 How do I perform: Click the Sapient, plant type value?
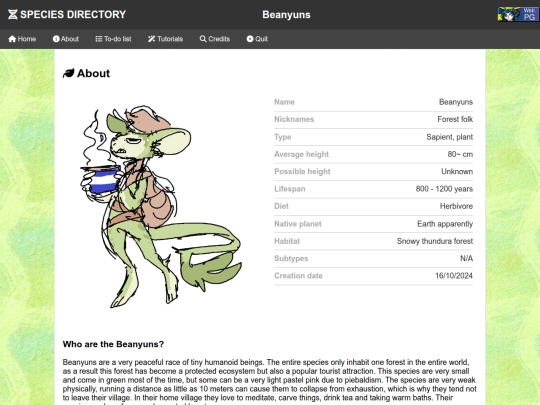449,137
